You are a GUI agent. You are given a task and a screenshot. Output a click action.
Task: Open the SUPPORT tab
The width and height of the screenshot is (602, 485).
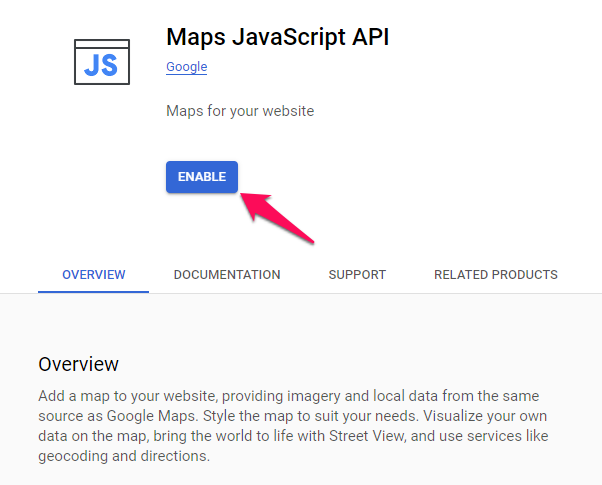(x=357, y=275)
